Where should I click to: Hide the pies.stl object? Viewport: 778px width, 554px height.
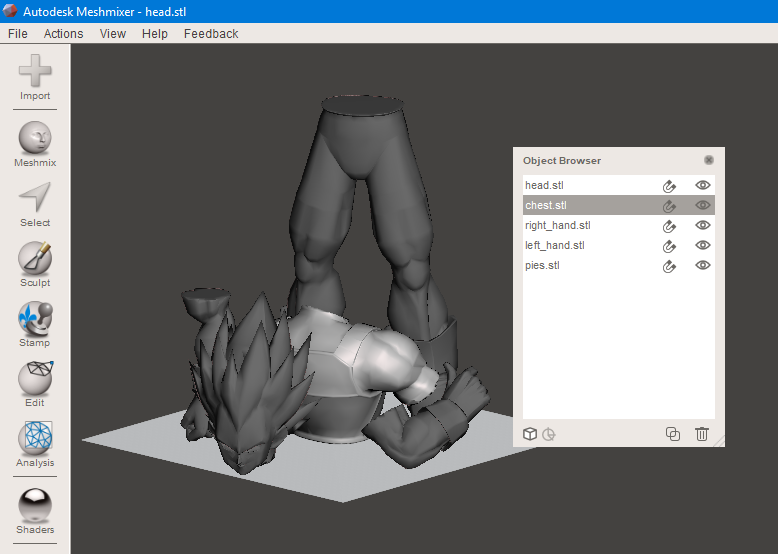(x=703, y=265)
